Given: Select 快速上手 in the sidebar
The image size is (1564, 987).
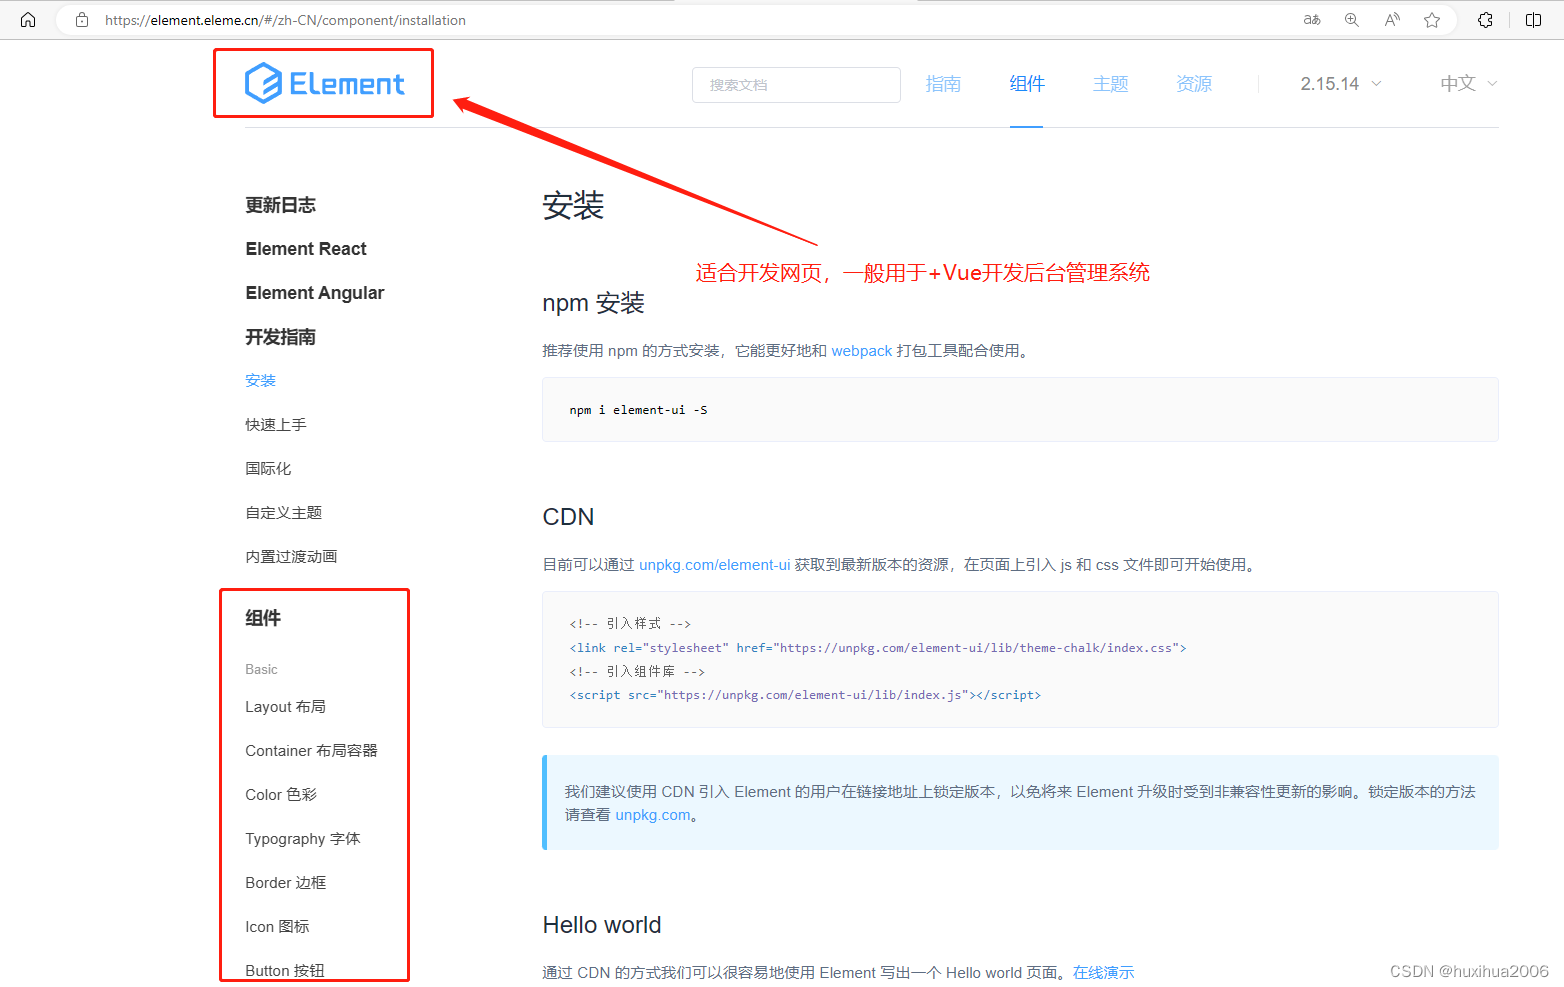Looking at the screenshot, I should 276,425.
